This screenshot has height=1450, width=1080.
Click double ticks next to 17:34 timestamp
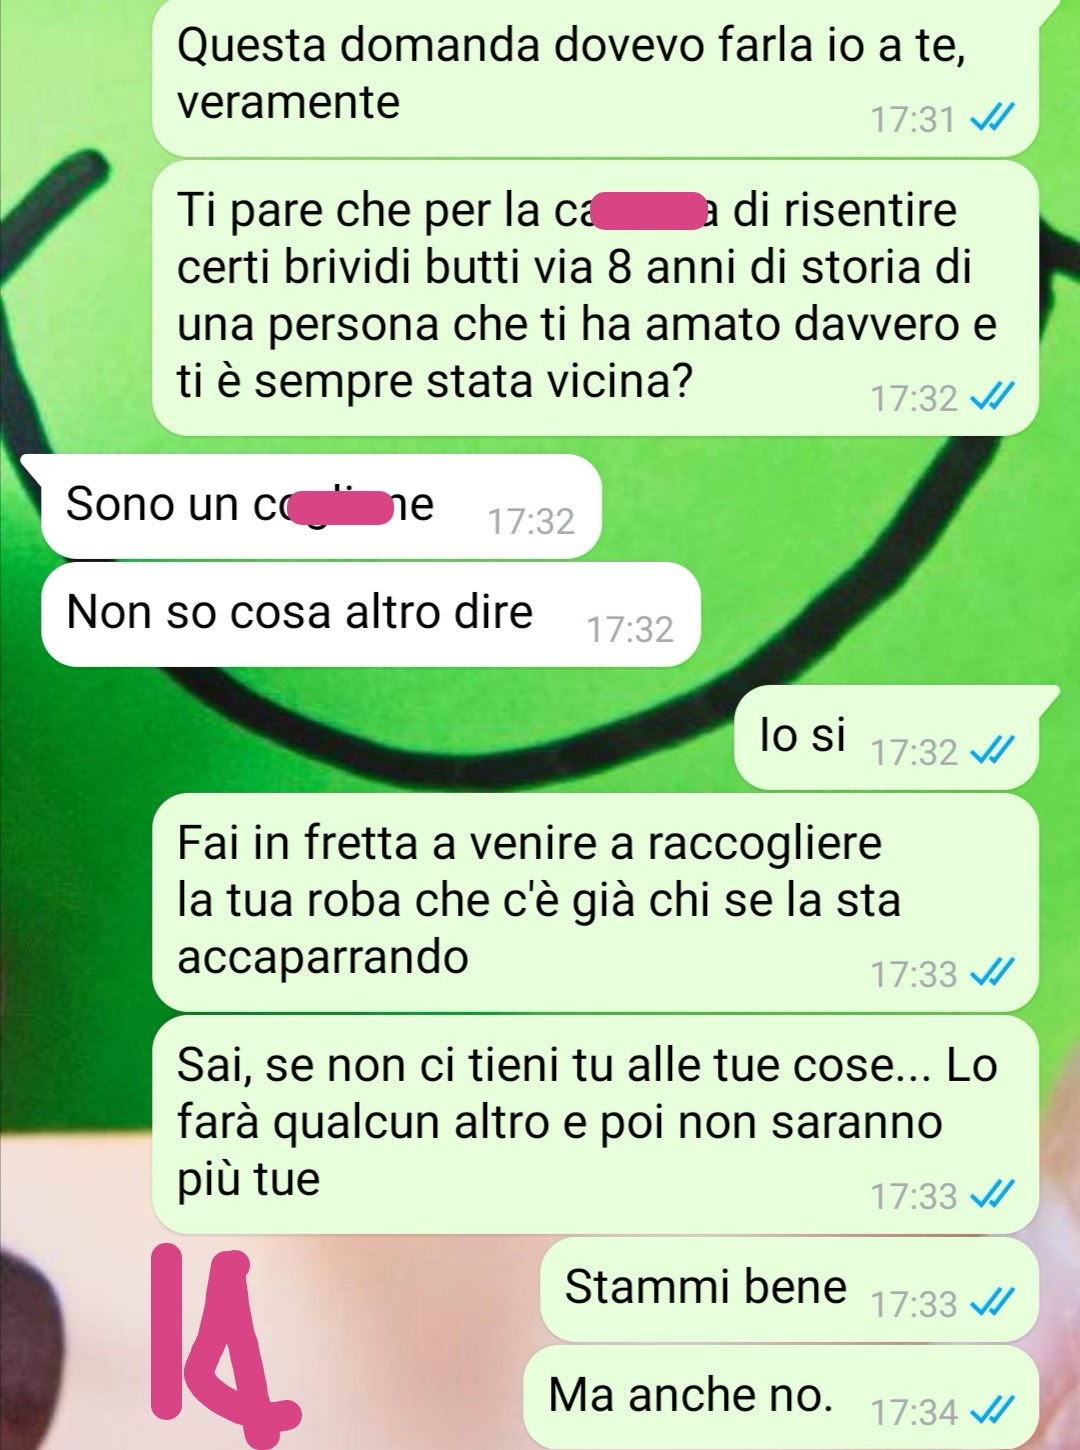[x=993, y=1410]
